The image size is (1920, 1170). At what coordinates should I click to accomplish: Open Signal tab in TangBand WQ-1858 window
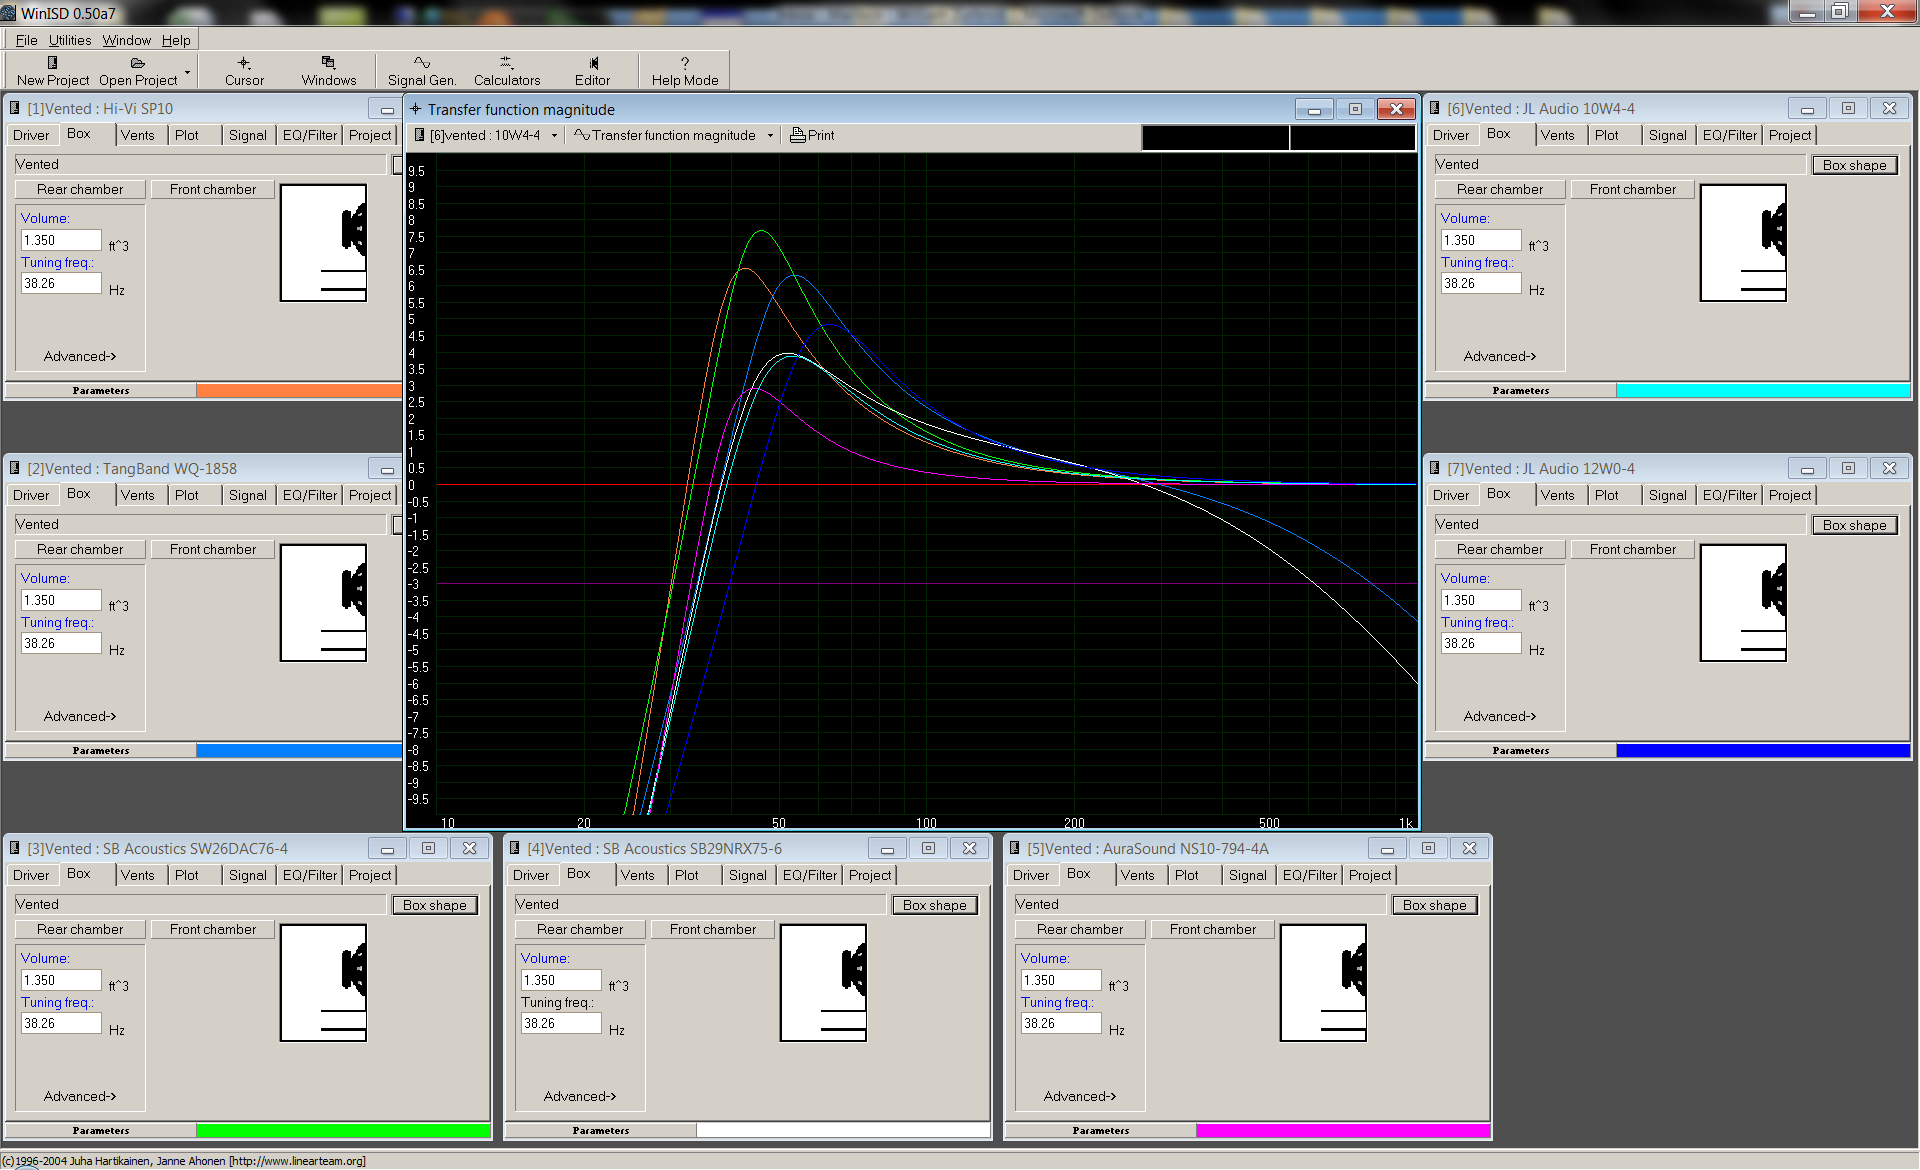(248, 495)
